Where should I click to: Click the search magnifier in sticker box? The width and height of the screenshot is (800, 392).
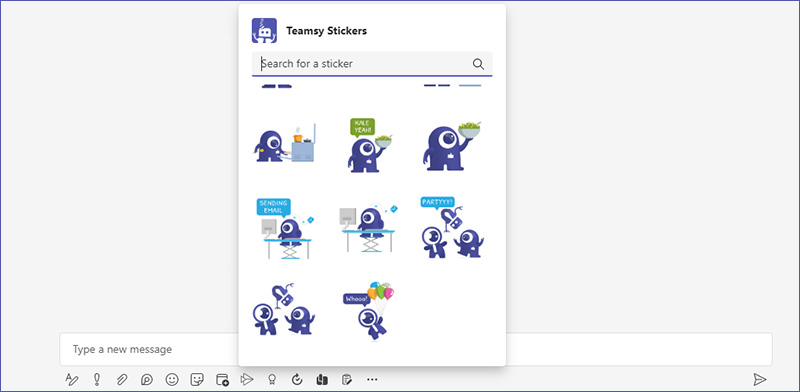[x=478, y=64]
